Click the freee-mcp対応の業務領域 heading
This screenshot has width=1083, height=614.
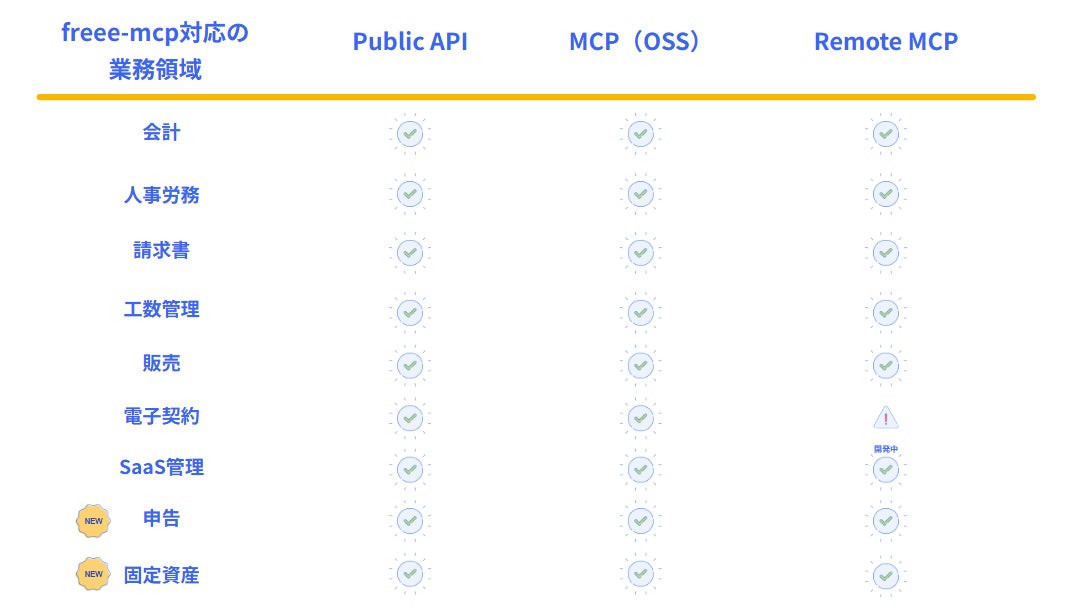155,51
